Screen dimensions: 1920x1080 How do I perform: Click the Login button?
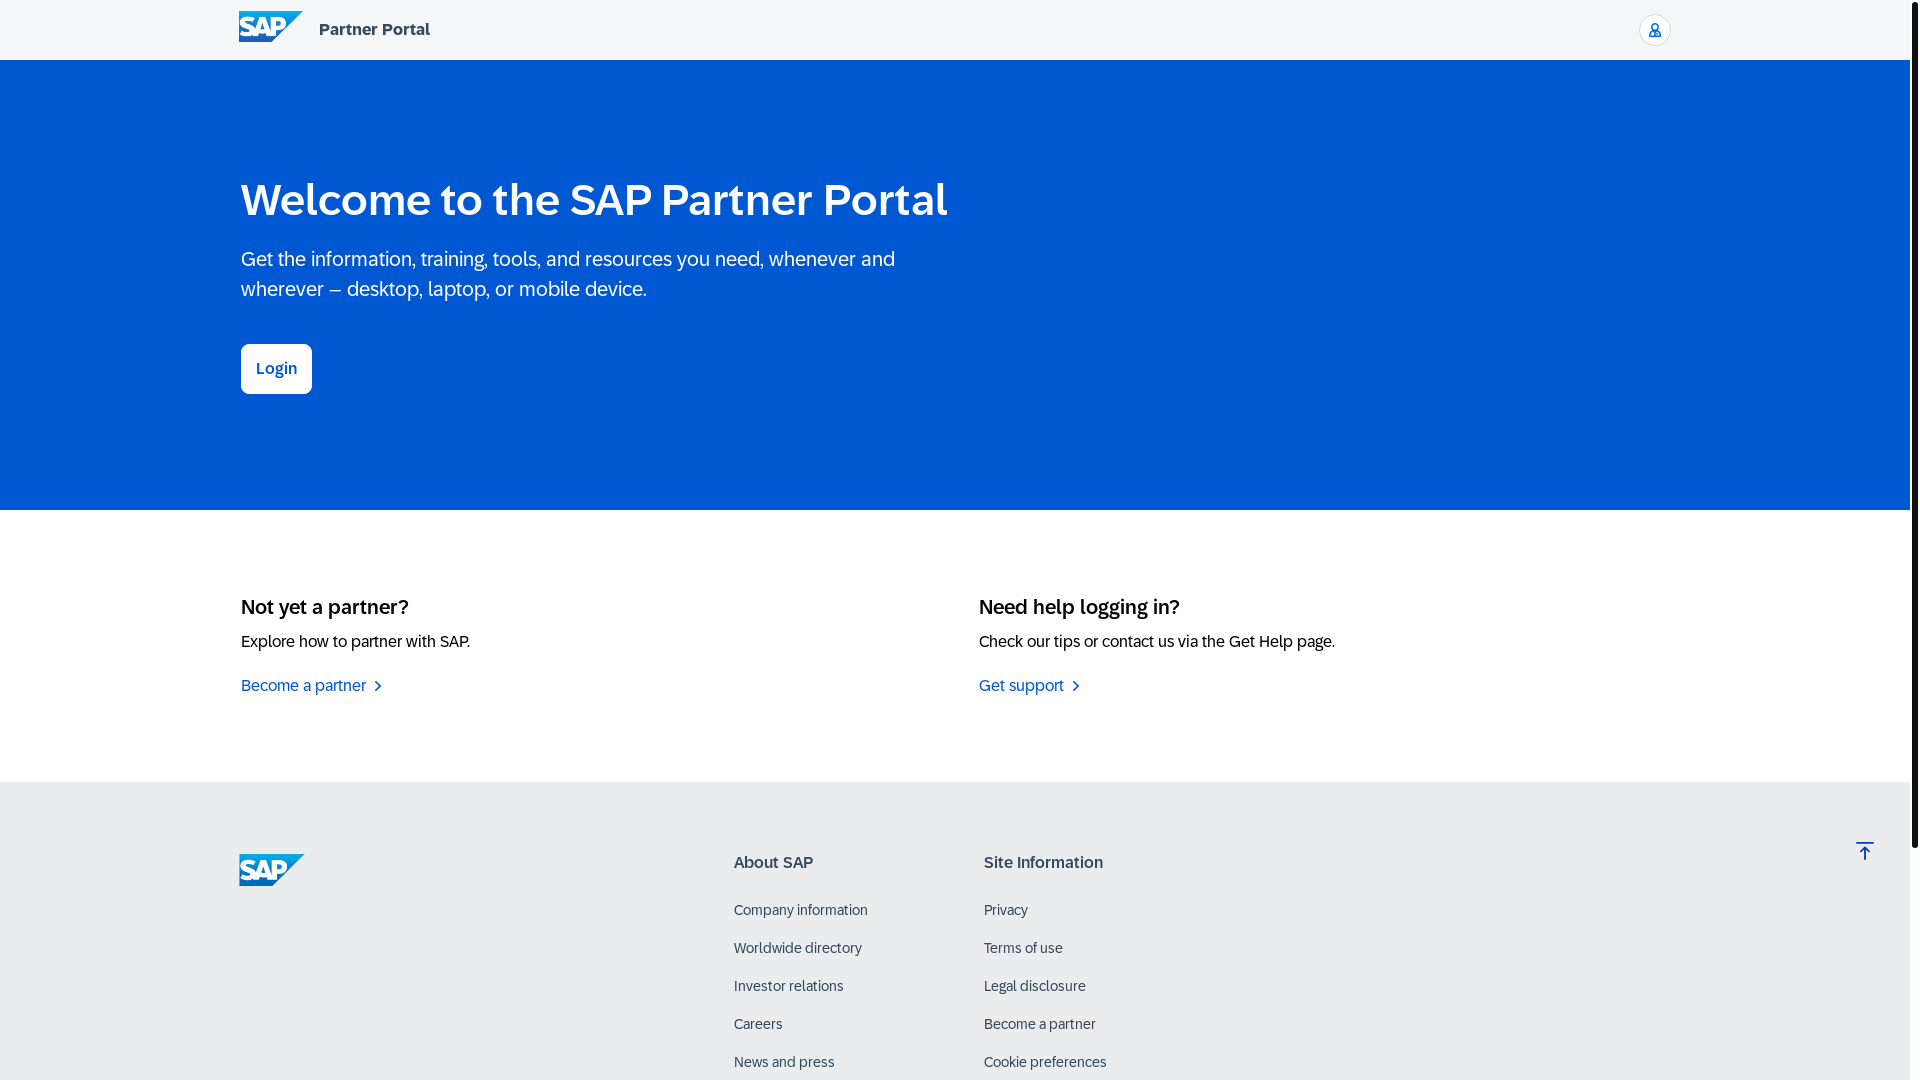[x=276, y=369]
